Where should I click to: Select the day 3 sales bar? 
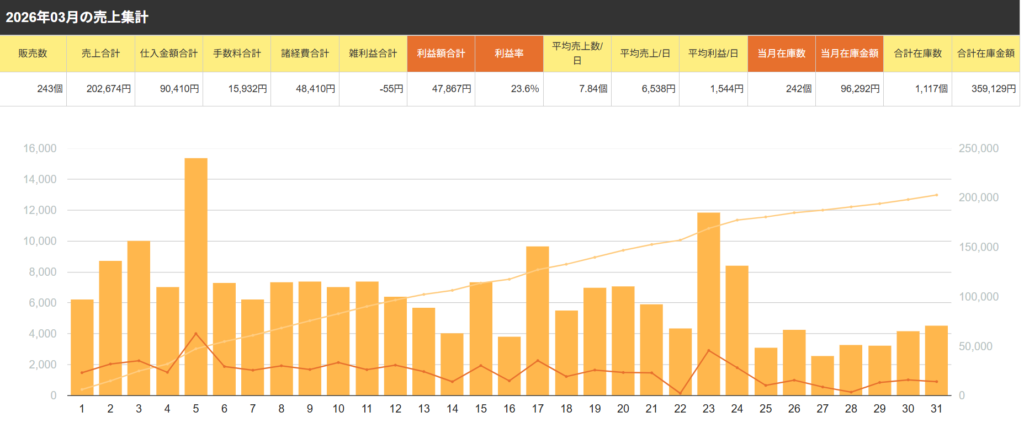[139, 318]
